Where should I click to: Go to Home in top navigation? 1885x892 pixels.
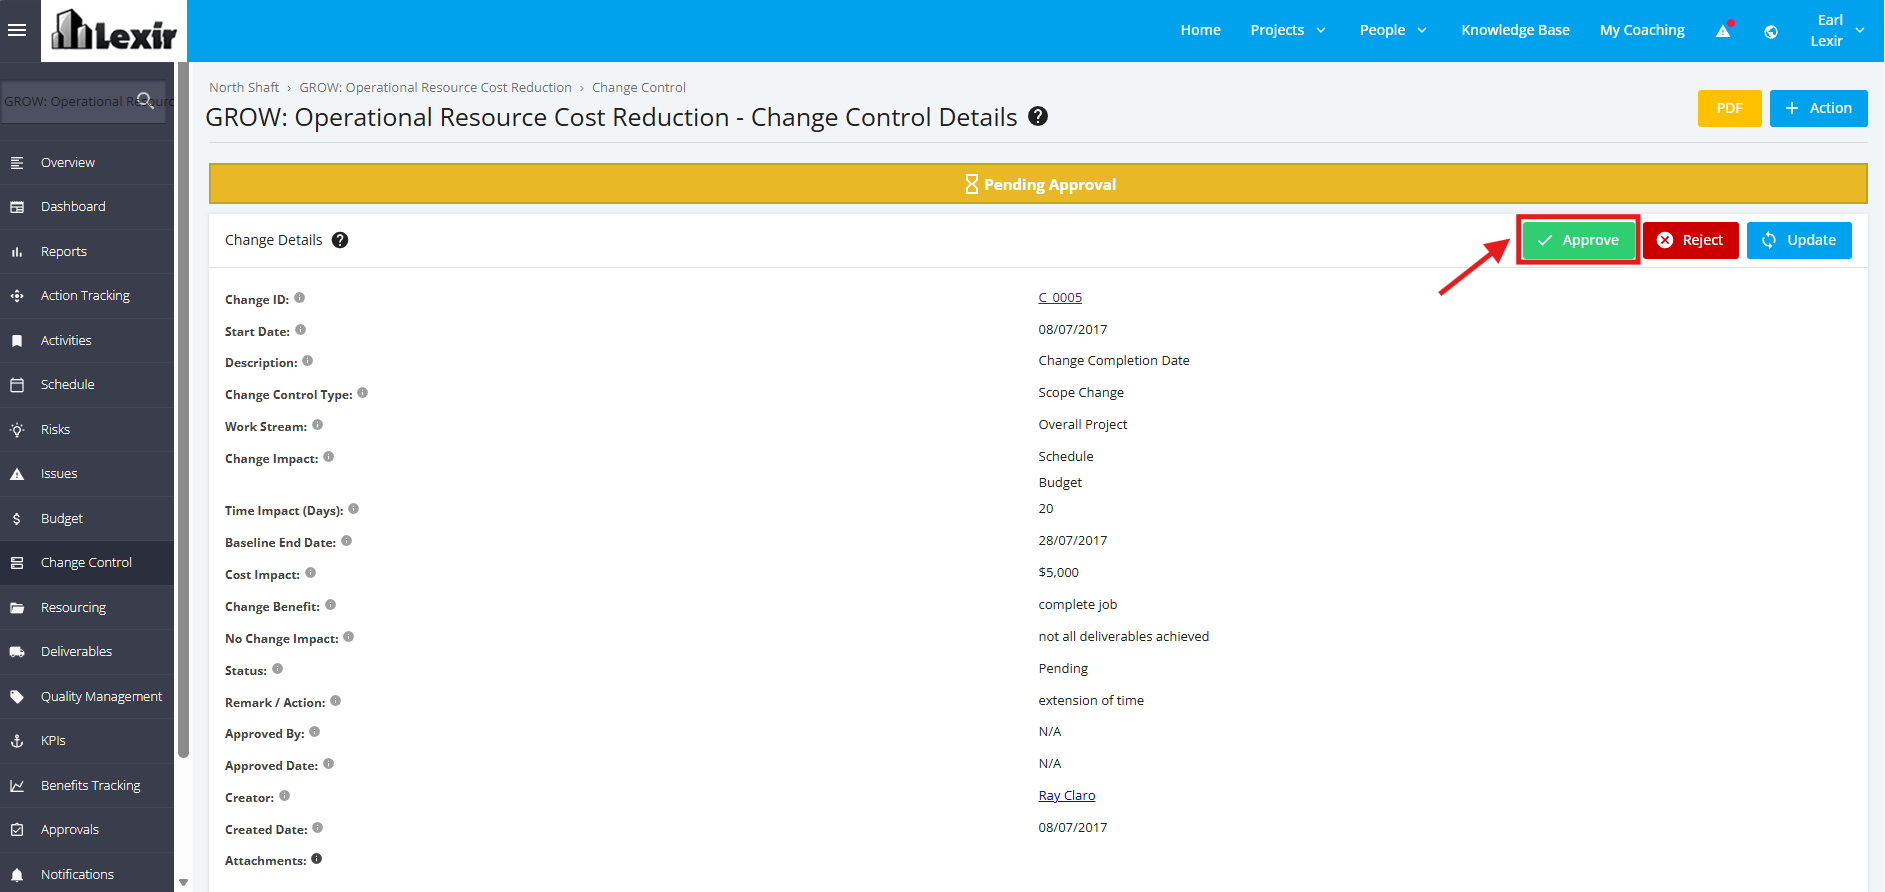pos(1200,30)
